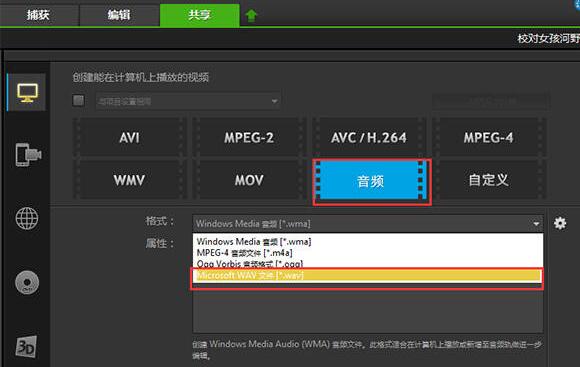Click the WMA format description text
Screen dimensions: 580x367
(367, 350)
